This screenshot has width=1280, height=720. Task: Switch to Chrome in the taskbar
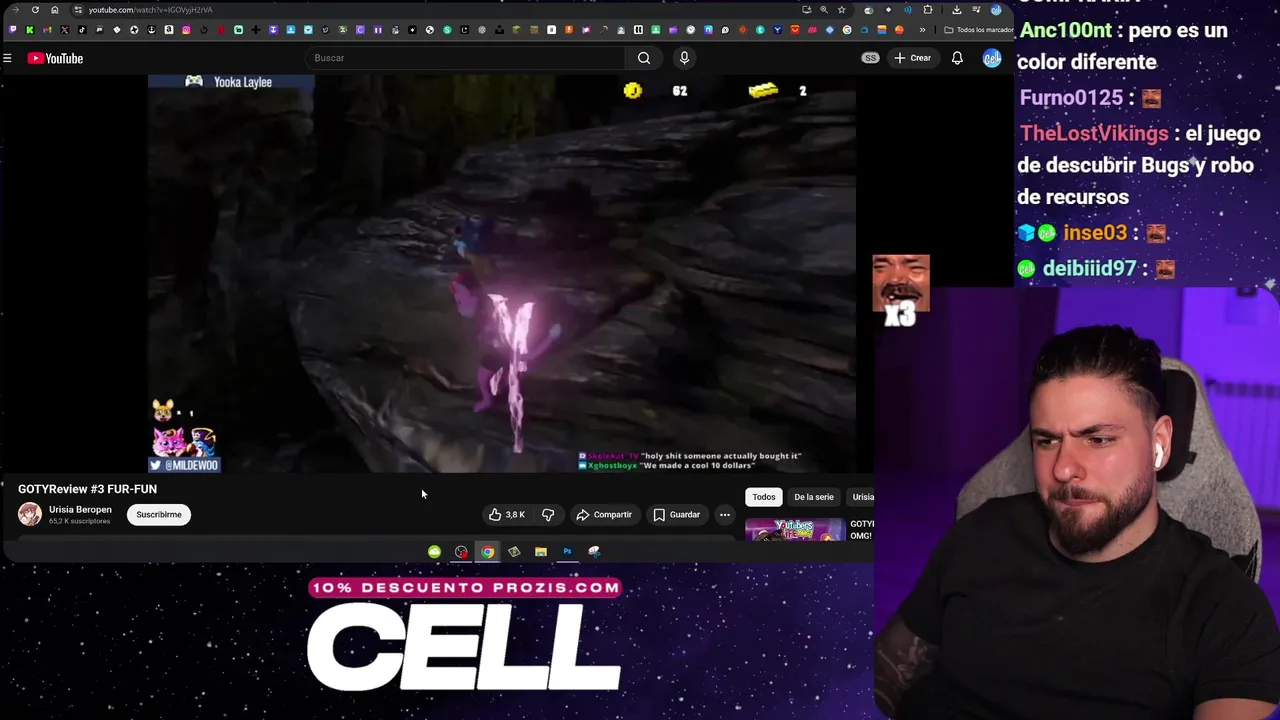(x=487, y=552)
